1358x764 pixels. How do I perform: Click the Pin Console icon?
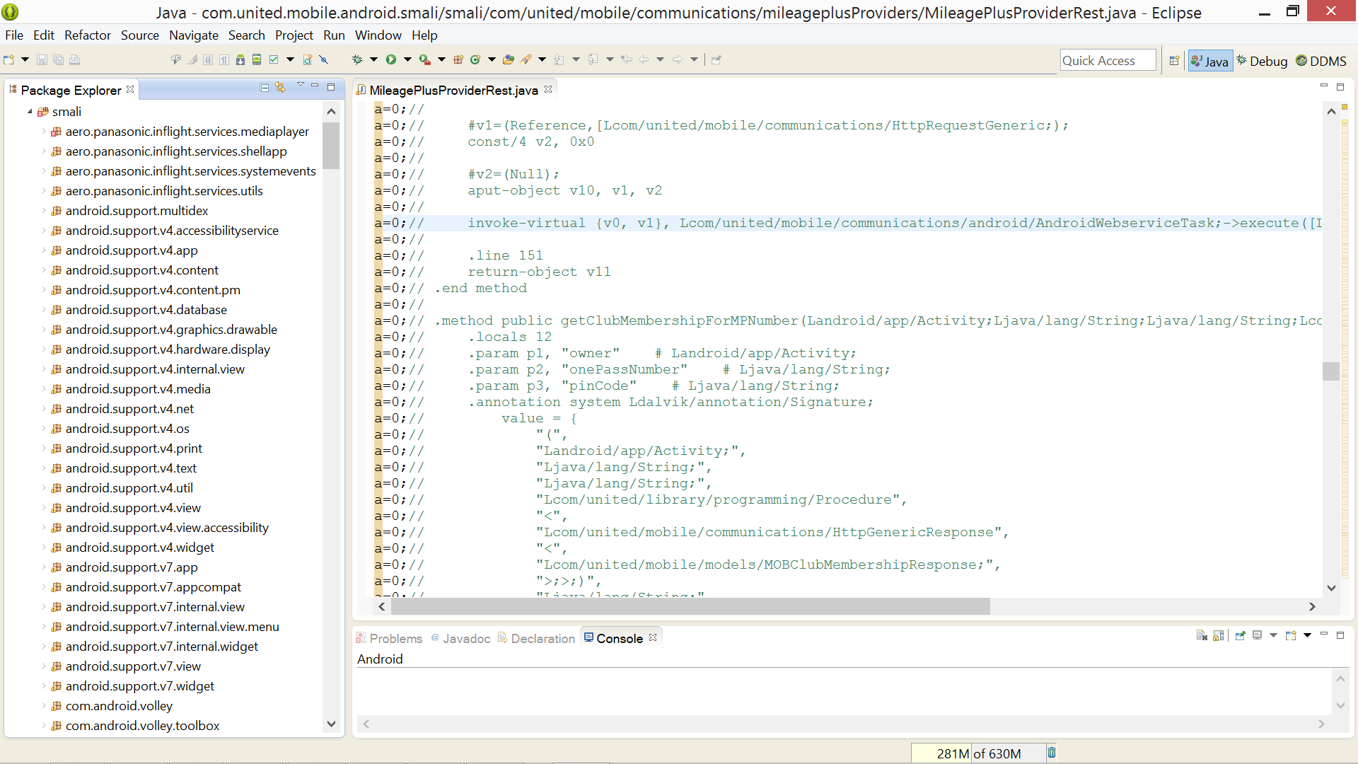(1240, 635)
